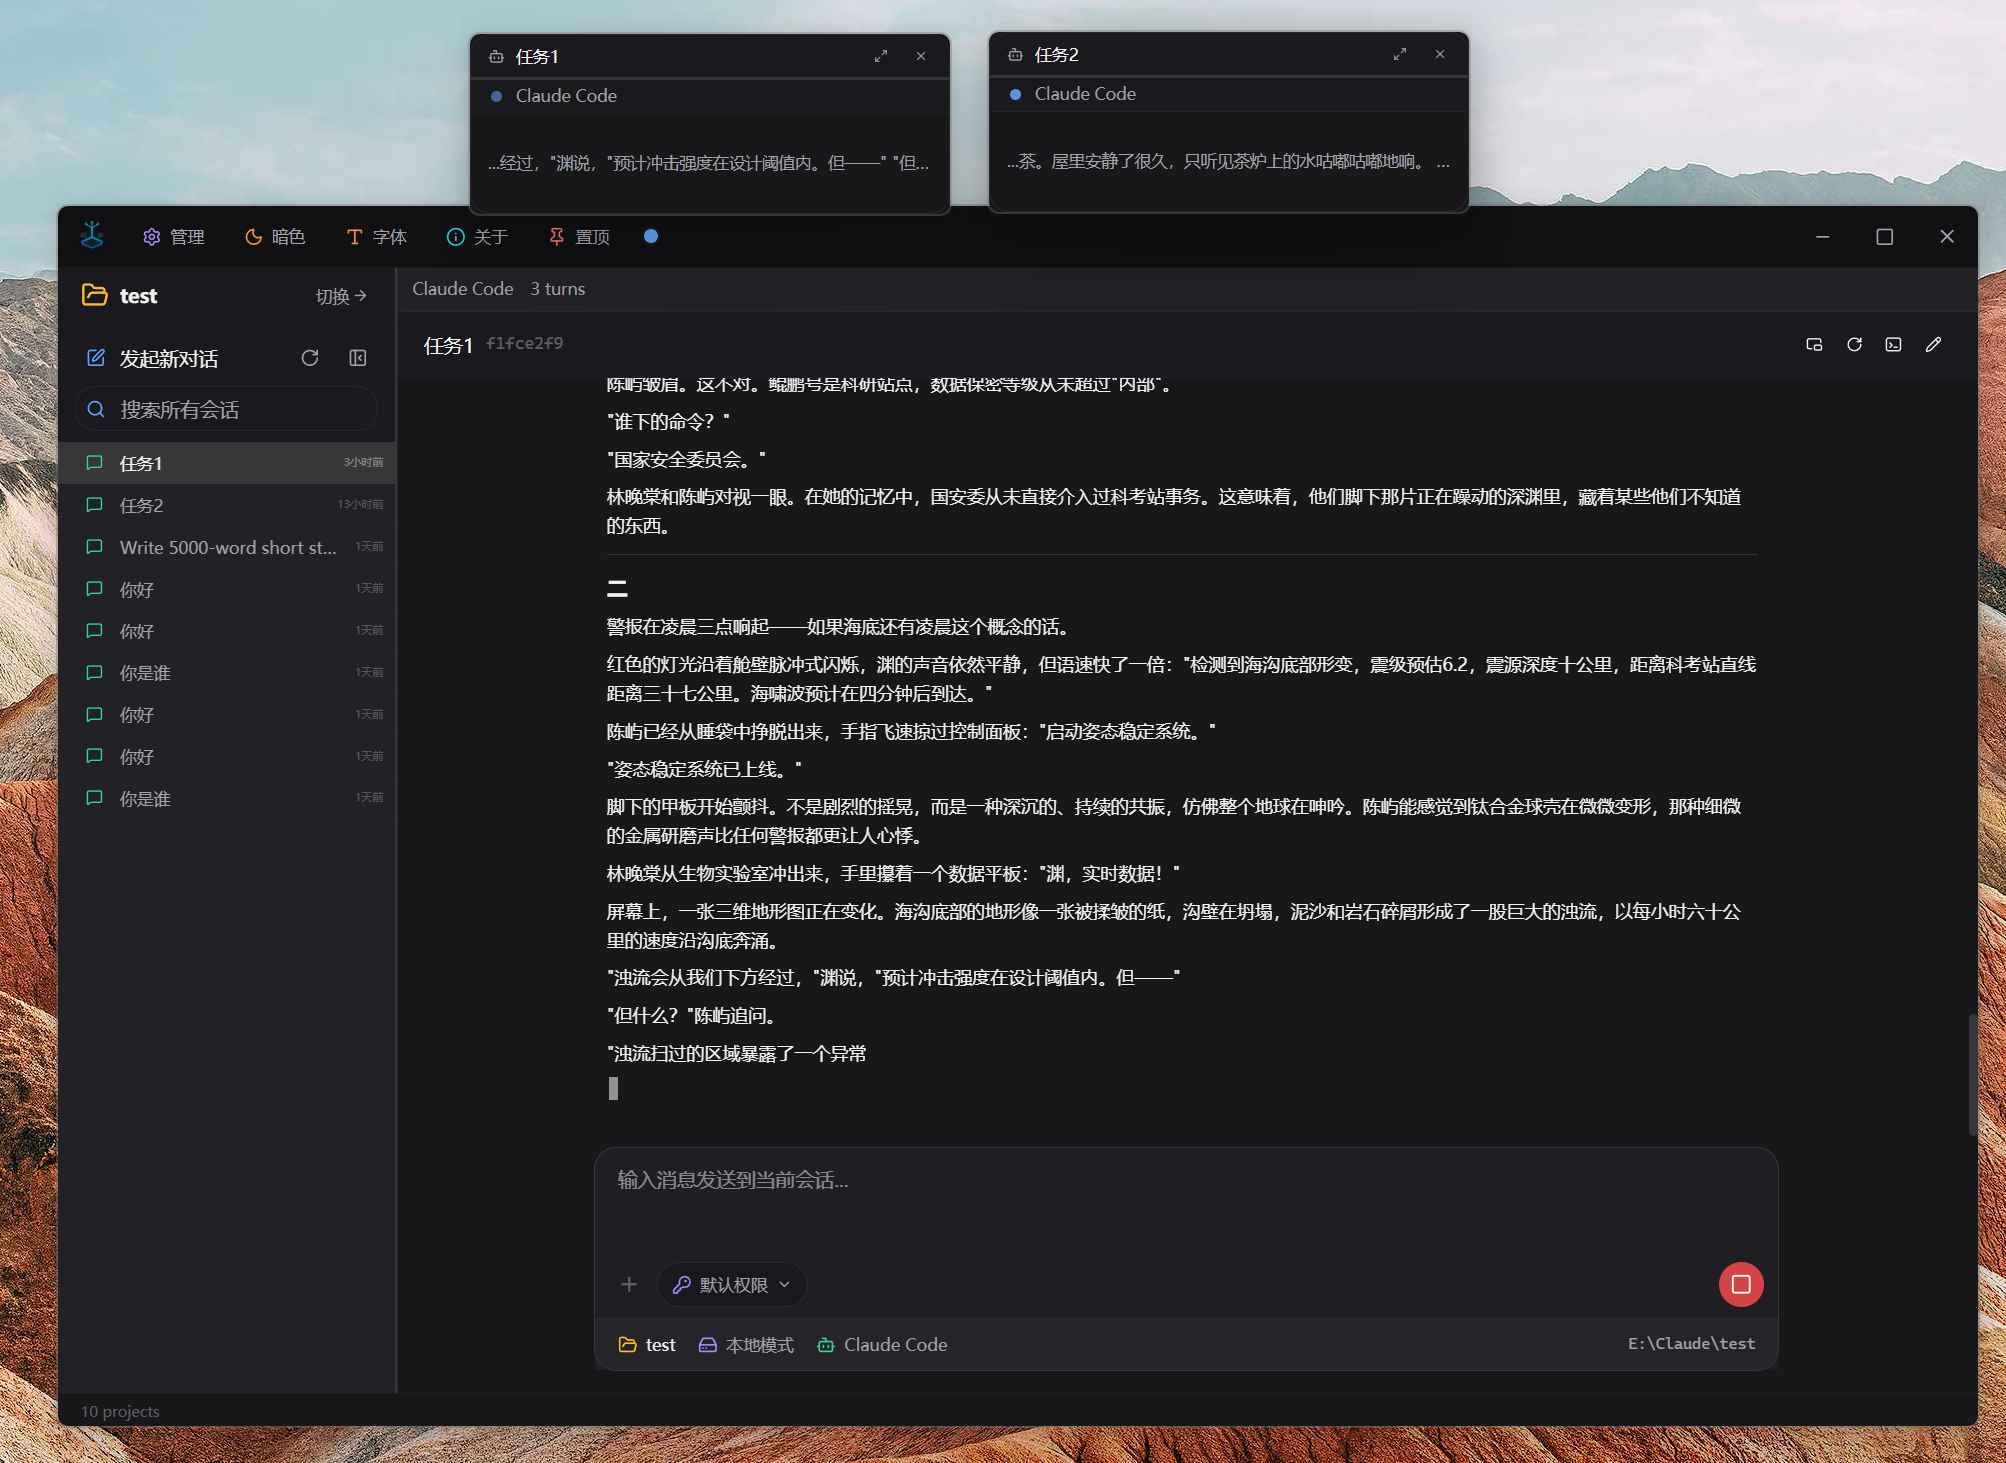Expand 任务1 floating window

coord(881,56)
